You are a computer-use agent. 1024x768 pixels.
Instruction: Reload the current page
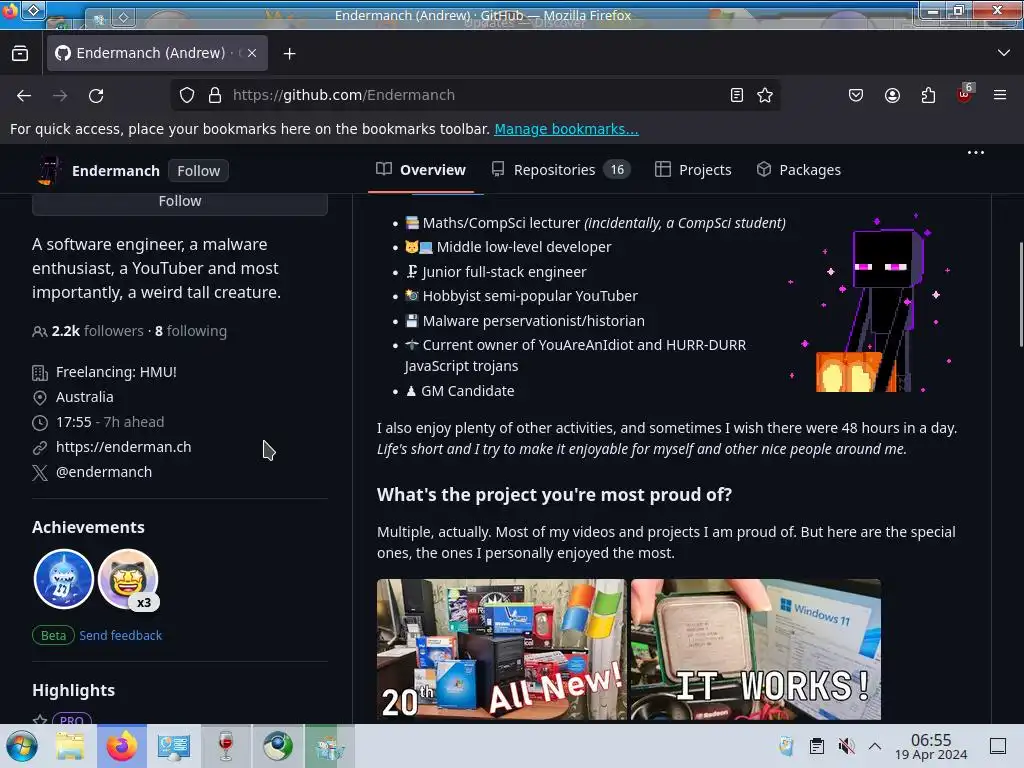point(96,95)
